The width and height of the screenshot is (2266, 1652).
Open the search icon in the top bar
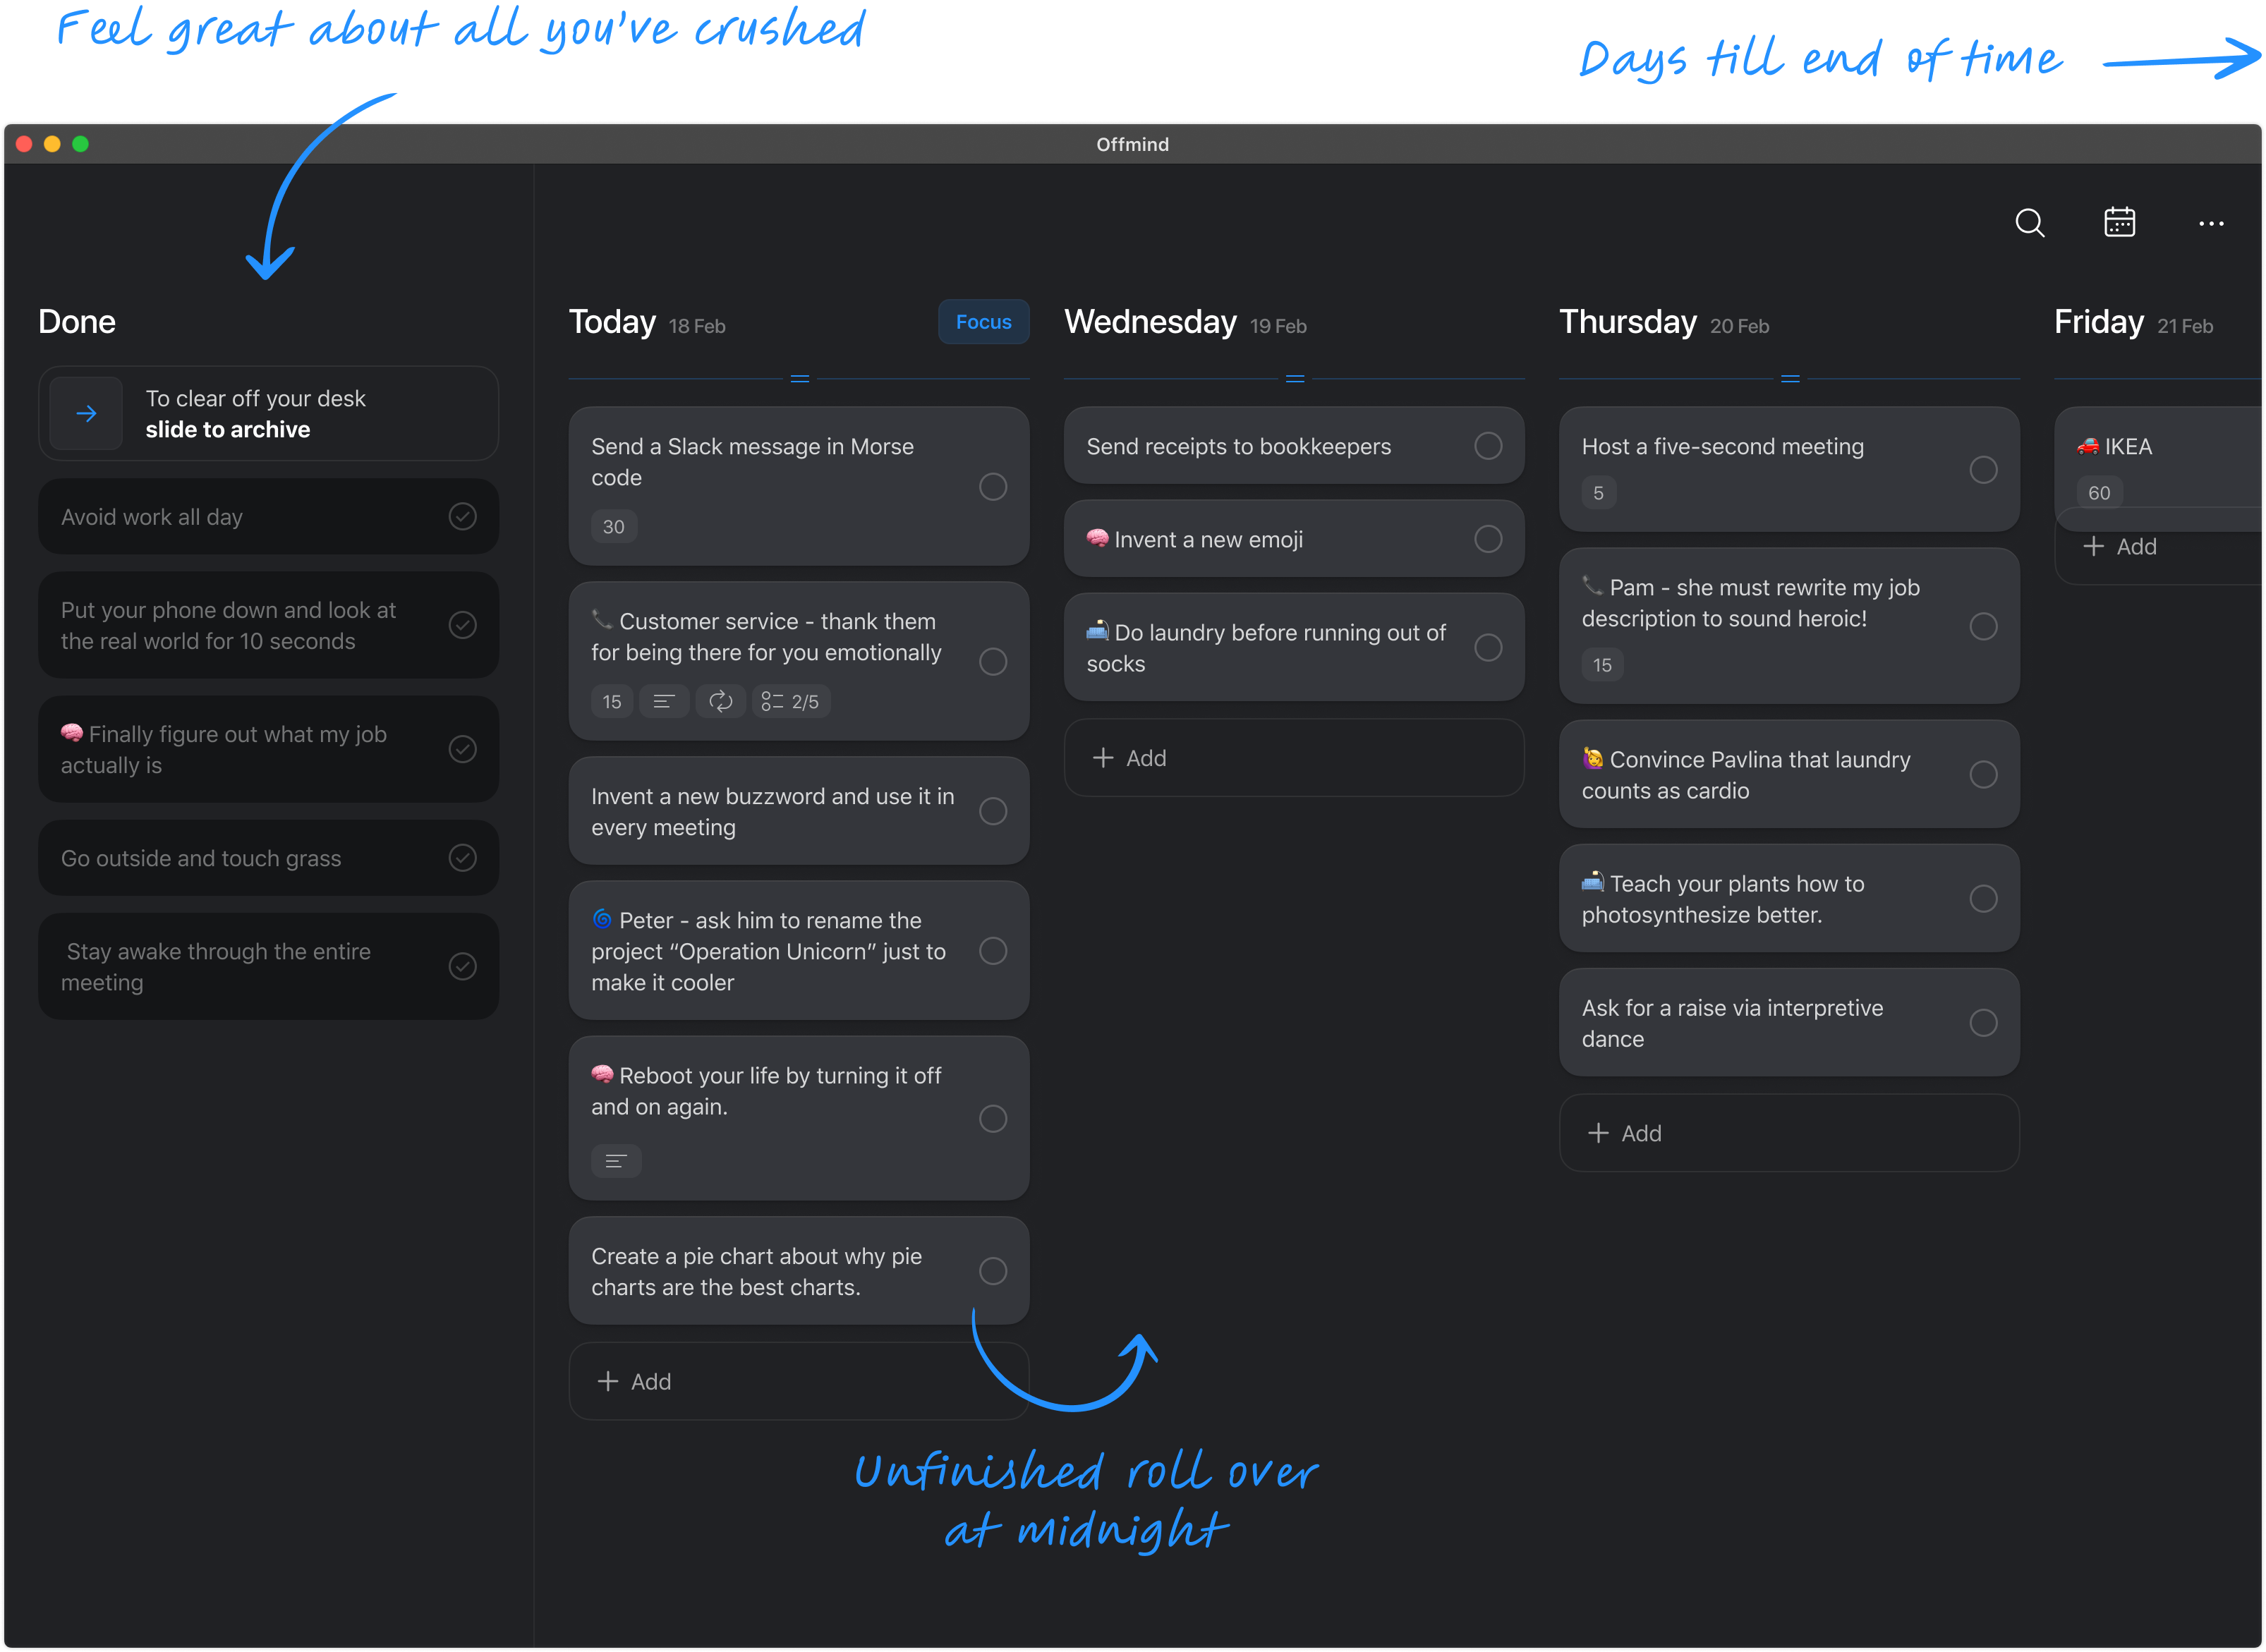(x=2029, y=222)
